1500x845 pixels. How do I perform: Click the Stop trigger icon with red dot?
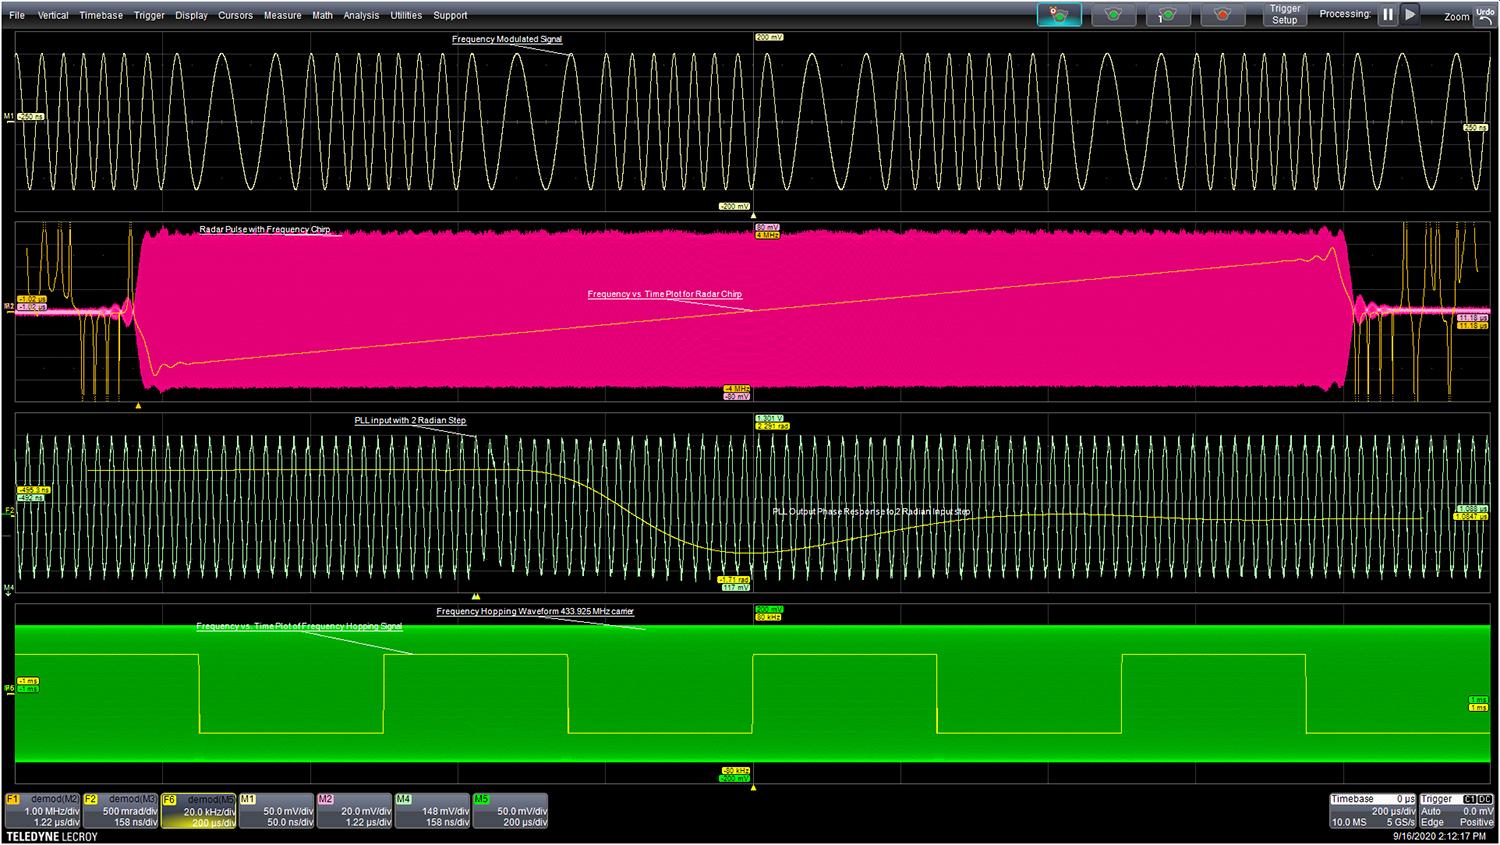point(1222,14)
